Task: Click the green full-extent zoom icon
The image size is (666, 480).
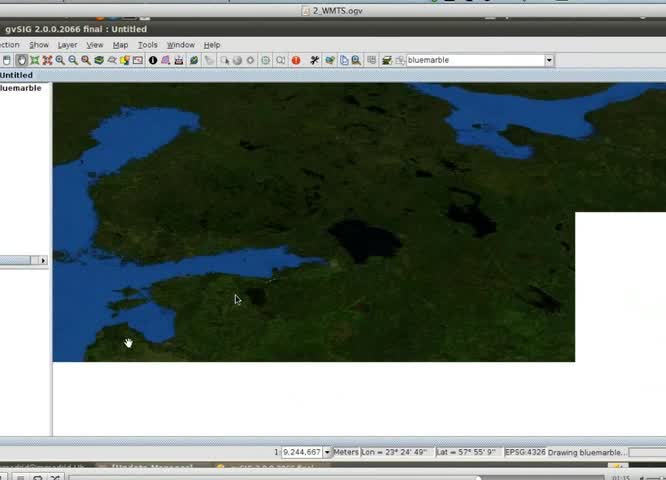Action: (34, 60)
